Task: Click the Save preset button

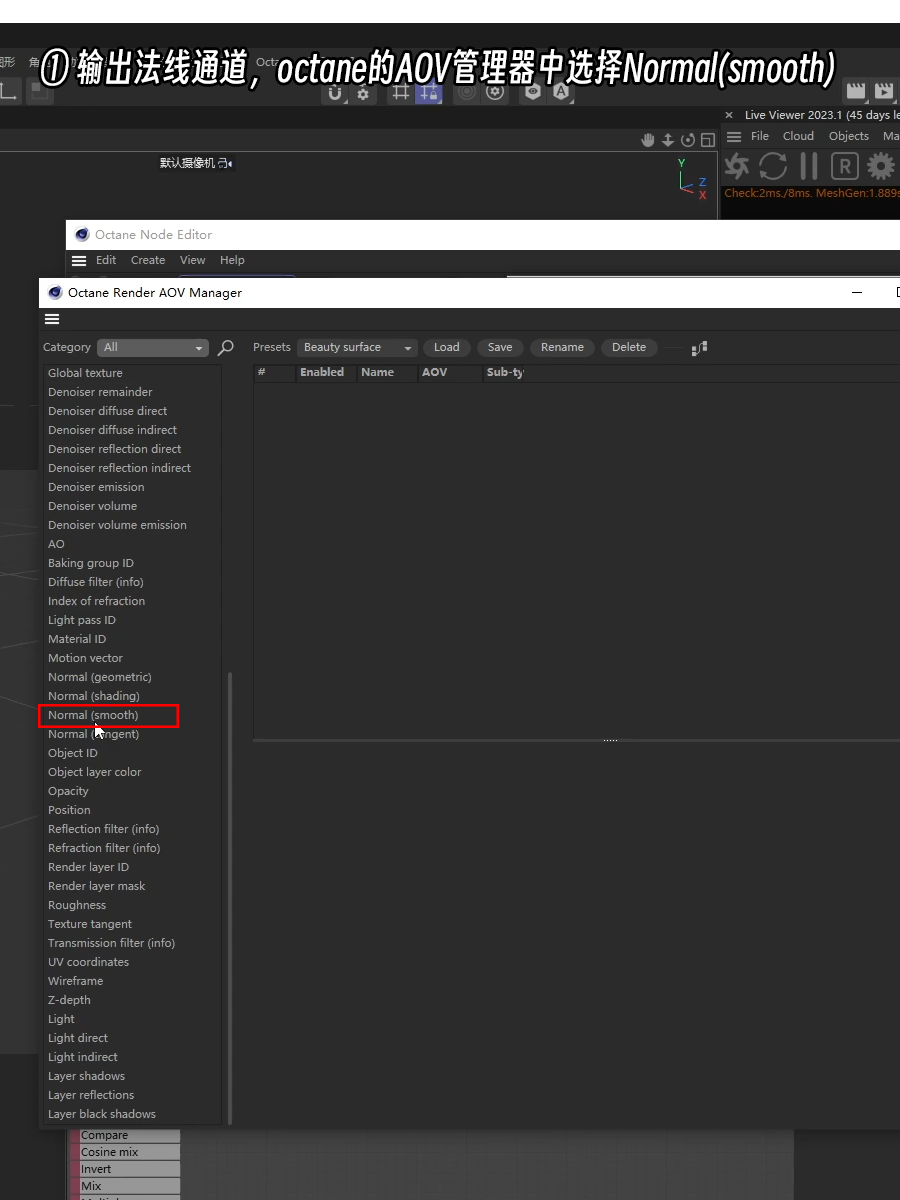Action: [500, 348]
